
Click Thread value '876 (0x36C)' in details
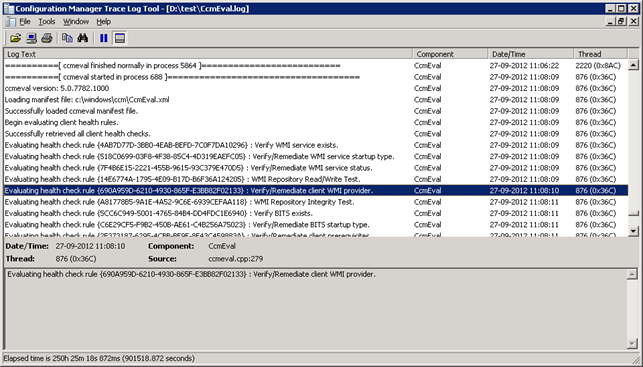point(76,259)
